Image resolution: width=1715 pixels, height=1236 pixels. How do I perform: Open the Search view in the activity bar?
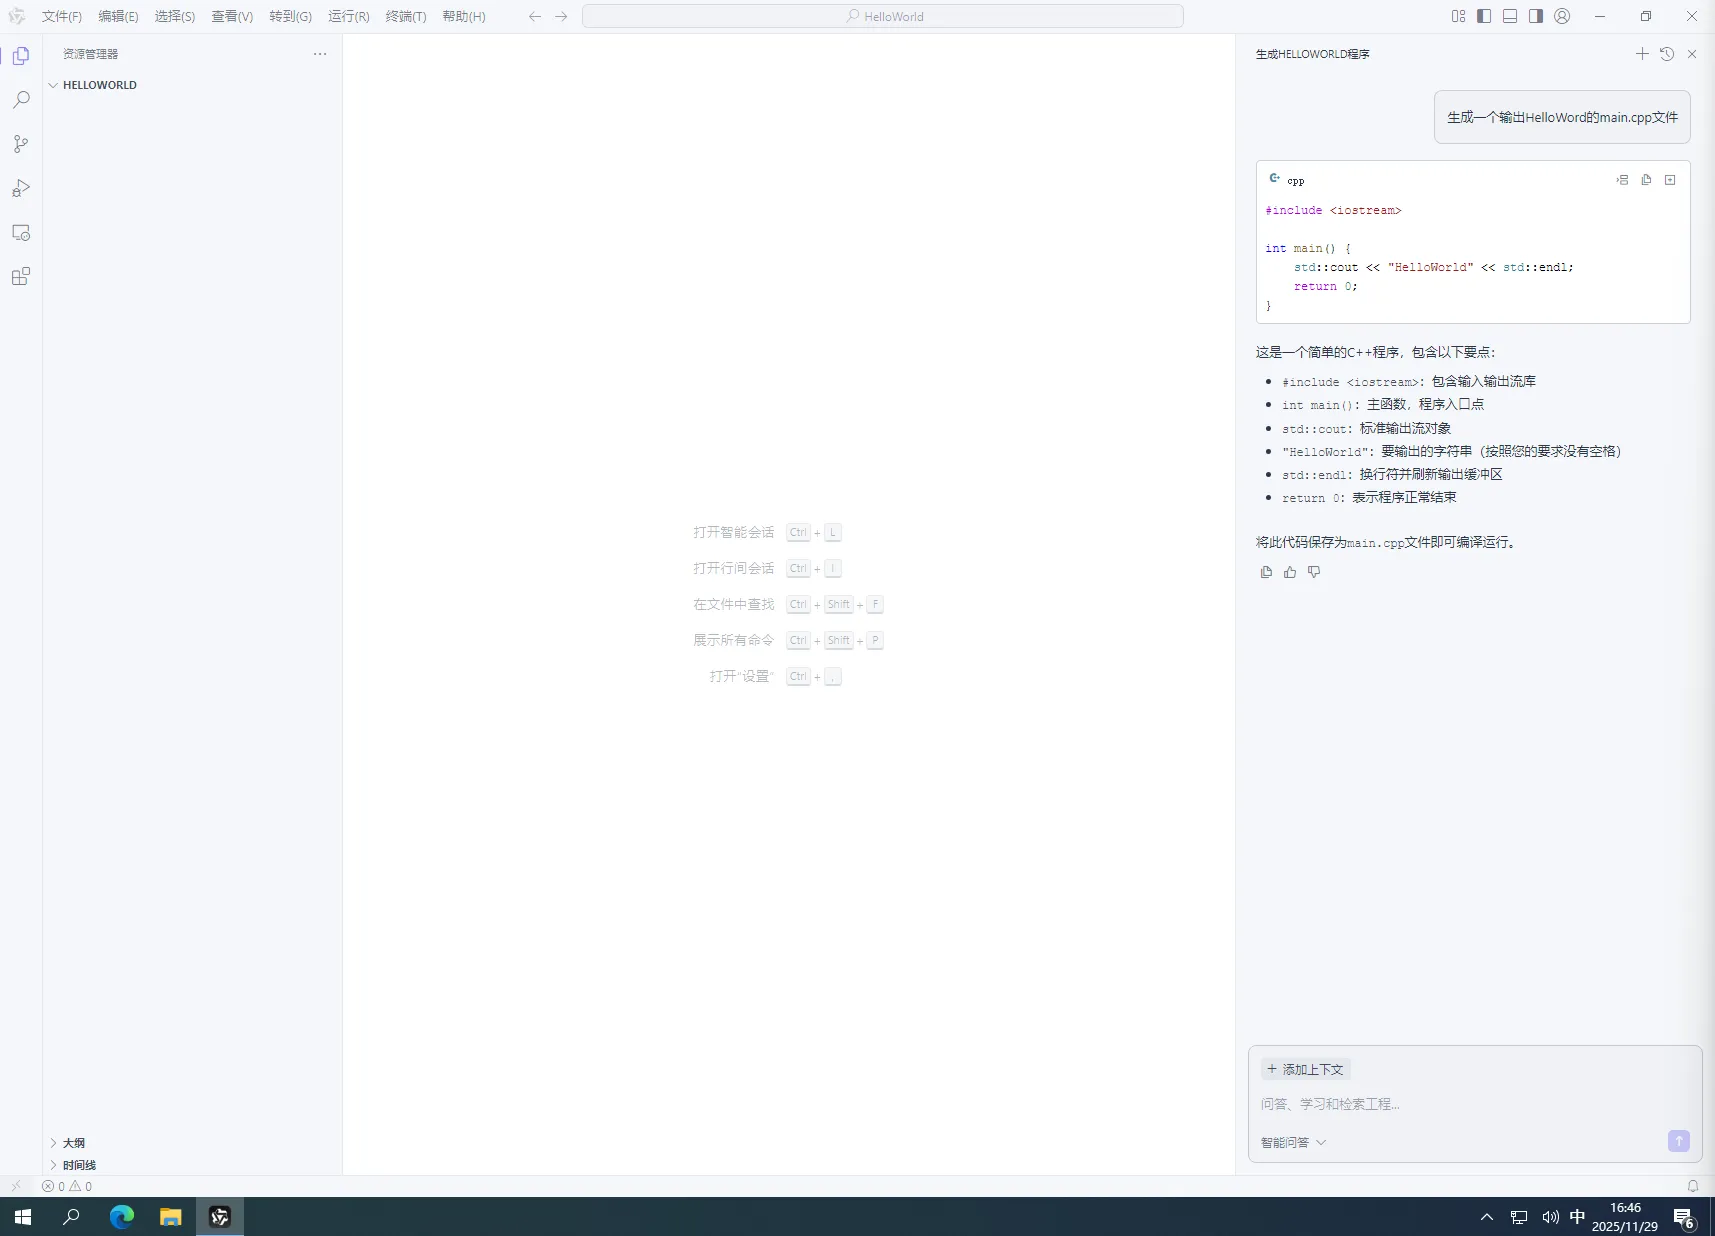coord(21,100)
